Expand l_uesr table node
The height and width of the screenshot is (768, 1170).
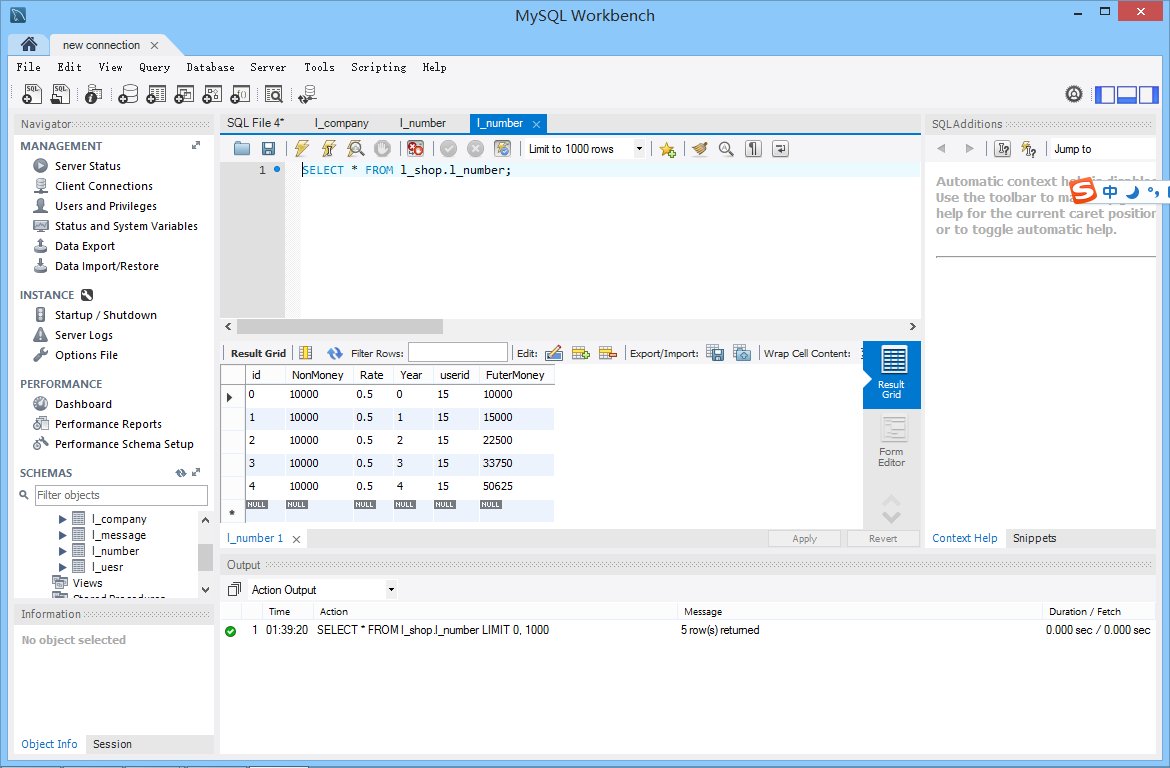63,567
